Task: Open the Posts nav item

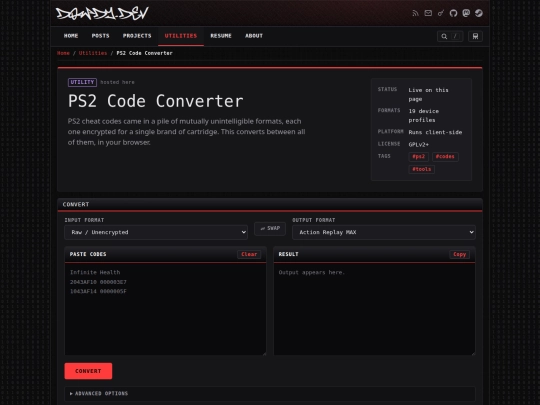Action: click(101, 36)
